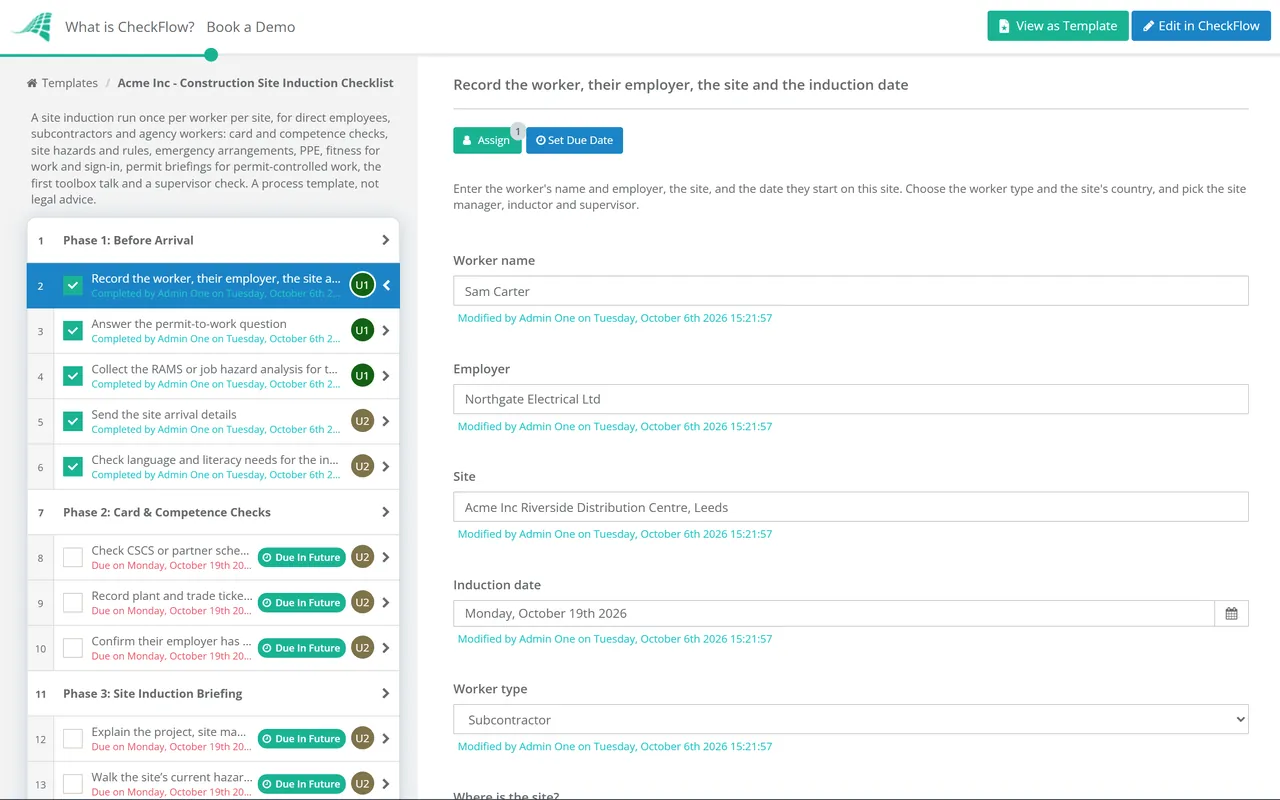This screenshot has width=1280, height=800.
Task: Click the Due In Future badge on Confirm their employer task
Action: click(x=301, y=648)
